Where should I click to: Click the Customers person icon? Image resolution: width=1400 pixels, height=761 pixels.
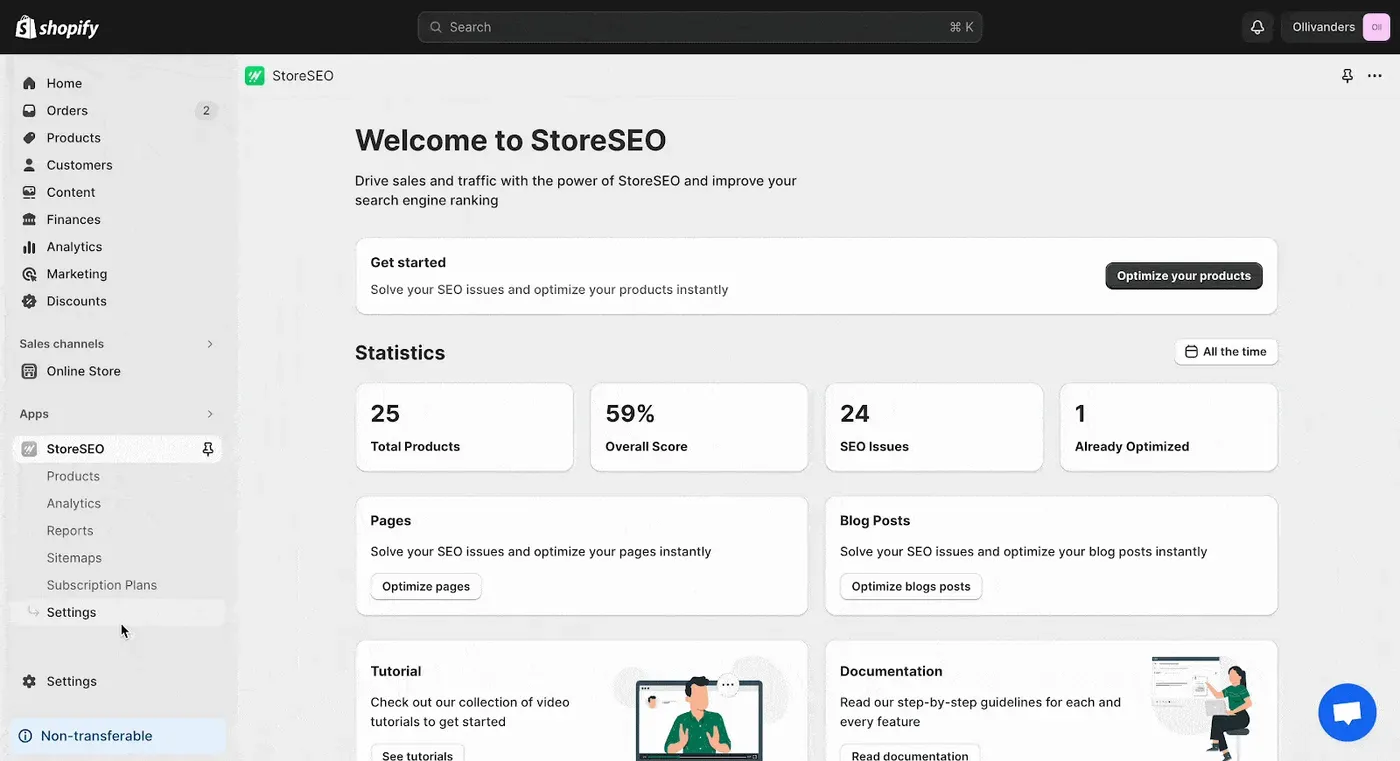[x=29, y=165]
